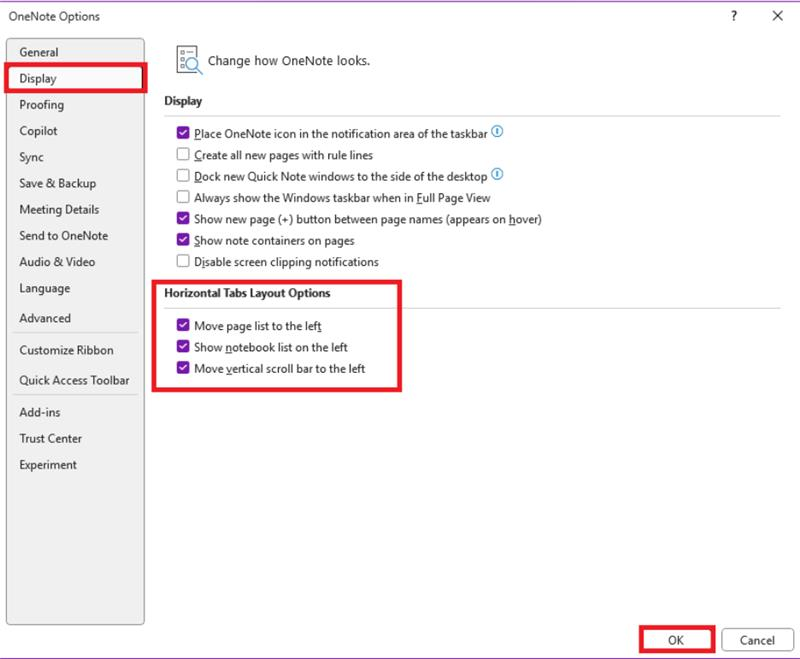The image size is (800, 659).
Task: Click the bold Display section heading
Action: (183, 101)
